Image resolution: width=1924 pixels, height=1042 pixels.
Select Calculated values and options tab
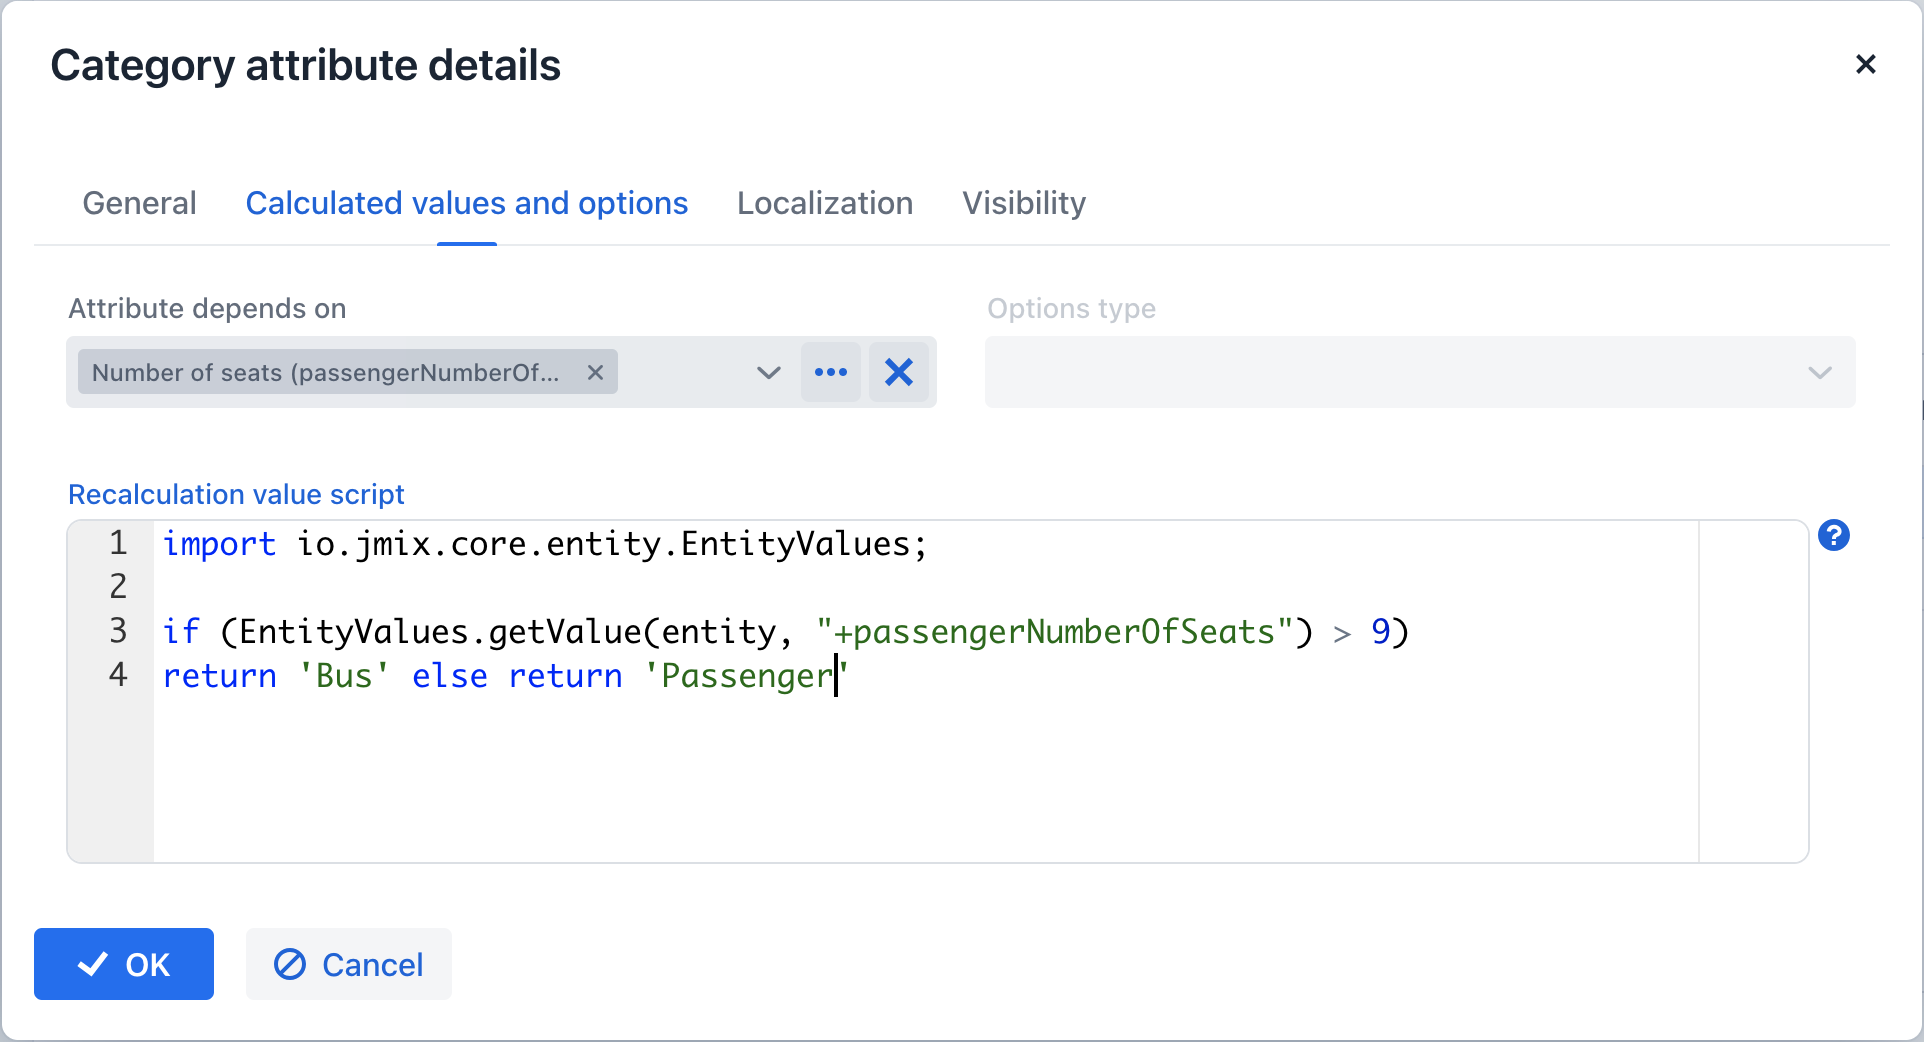(x=466, y=203)
